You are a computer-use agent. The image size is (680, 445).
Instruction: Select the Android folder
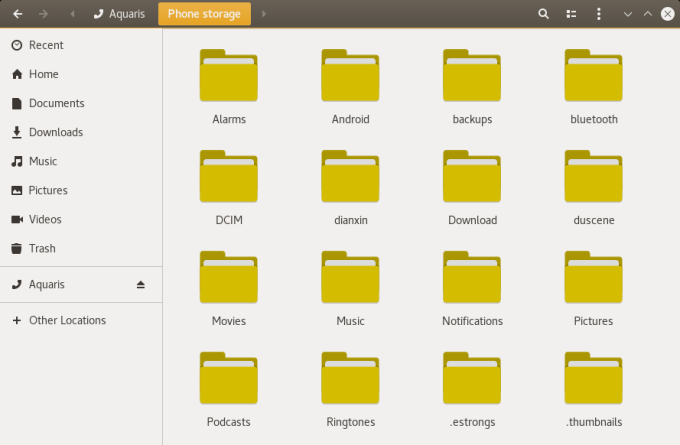pos(350,76)
